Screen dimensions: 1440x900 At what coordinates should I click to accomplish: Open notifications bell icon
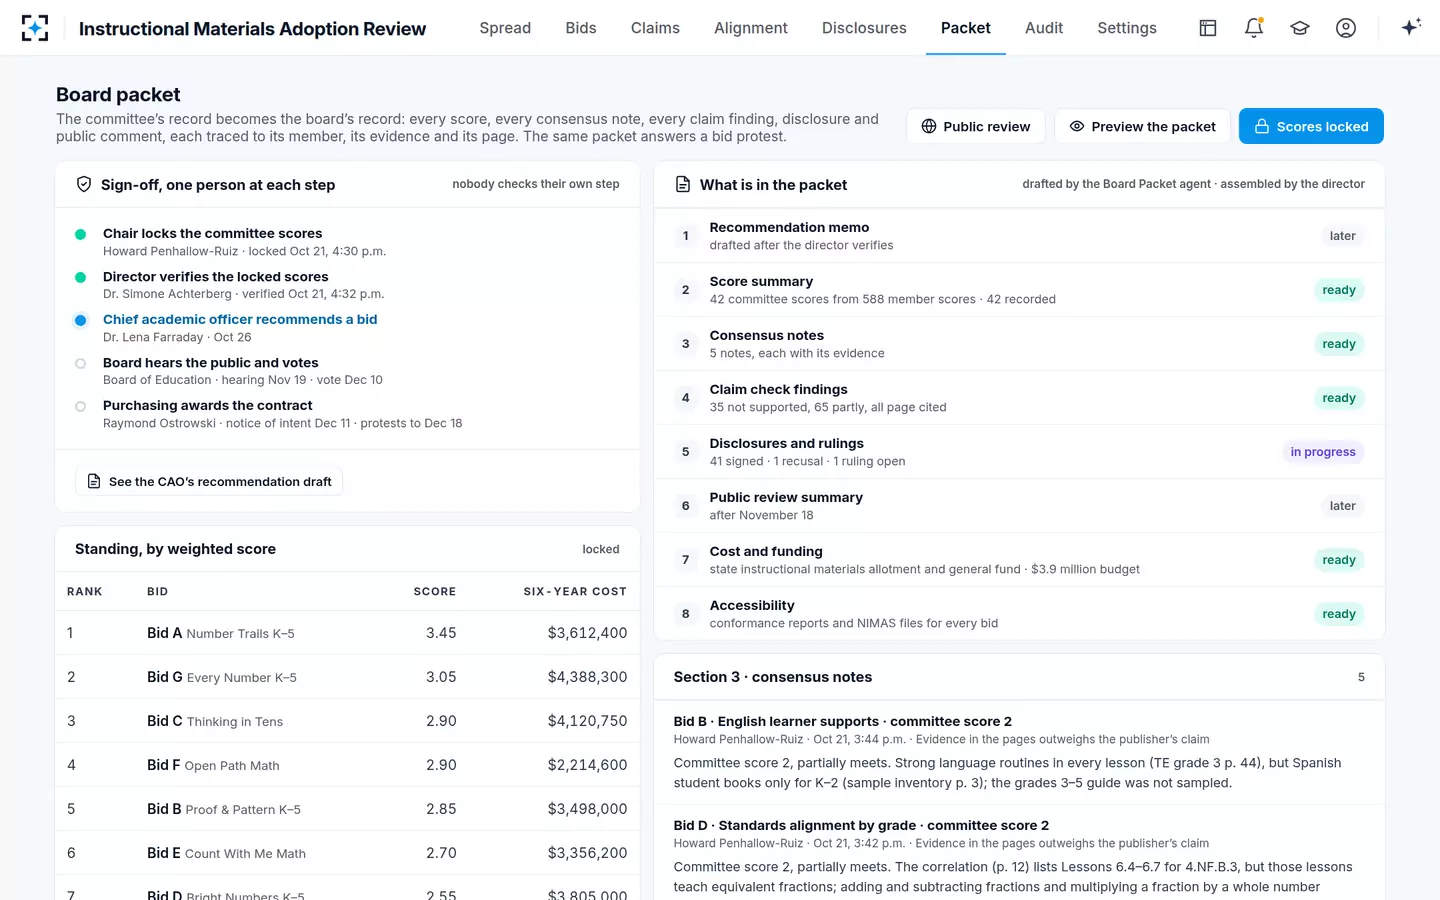[x=1254, y=28]
